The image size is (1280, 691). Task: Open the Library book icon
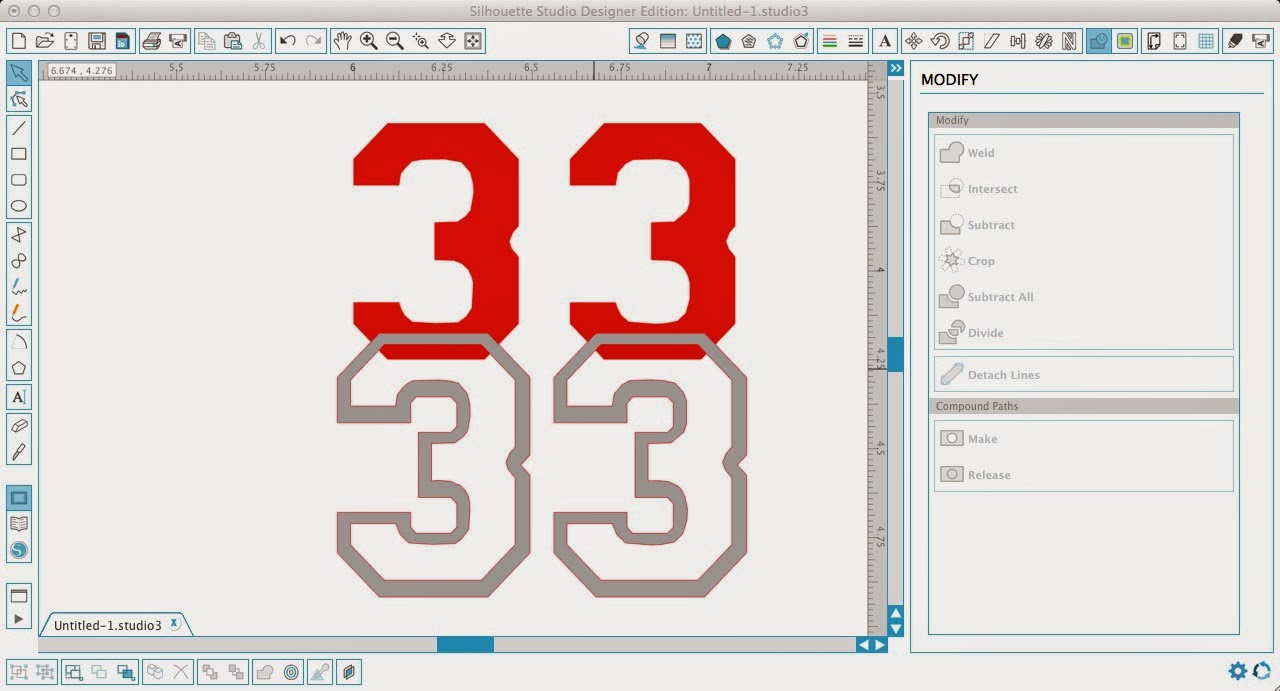point(19,524)
